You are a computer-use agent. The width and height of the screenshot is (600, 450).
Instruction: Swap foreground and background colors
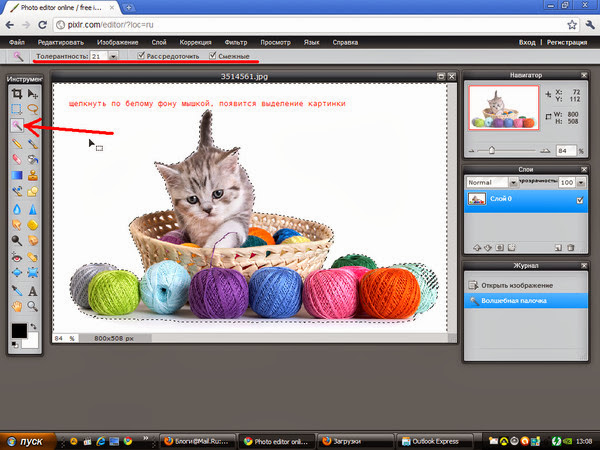click(34, 326)
